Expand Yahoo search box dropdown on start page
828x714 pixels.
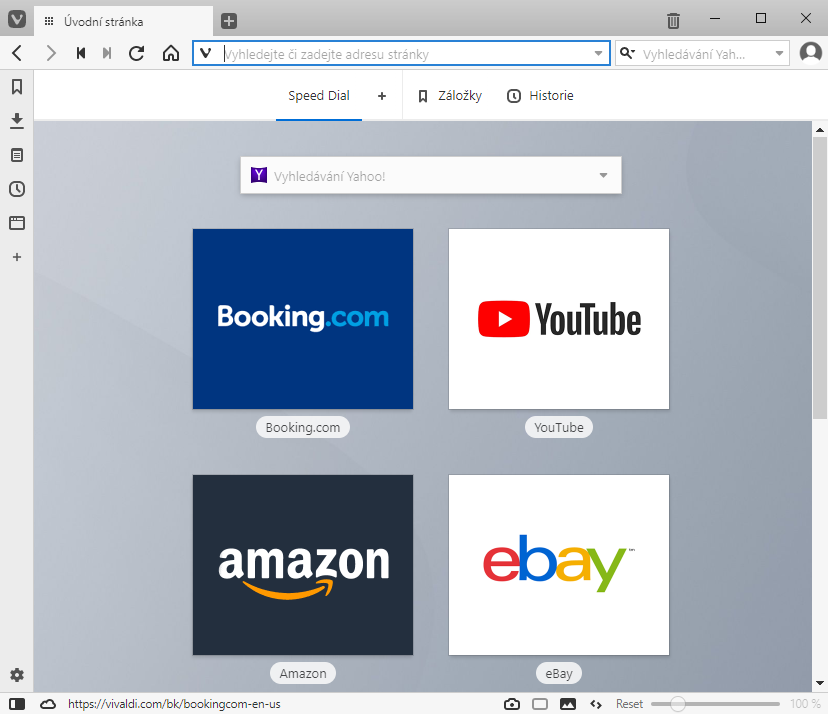click(604, 175)
